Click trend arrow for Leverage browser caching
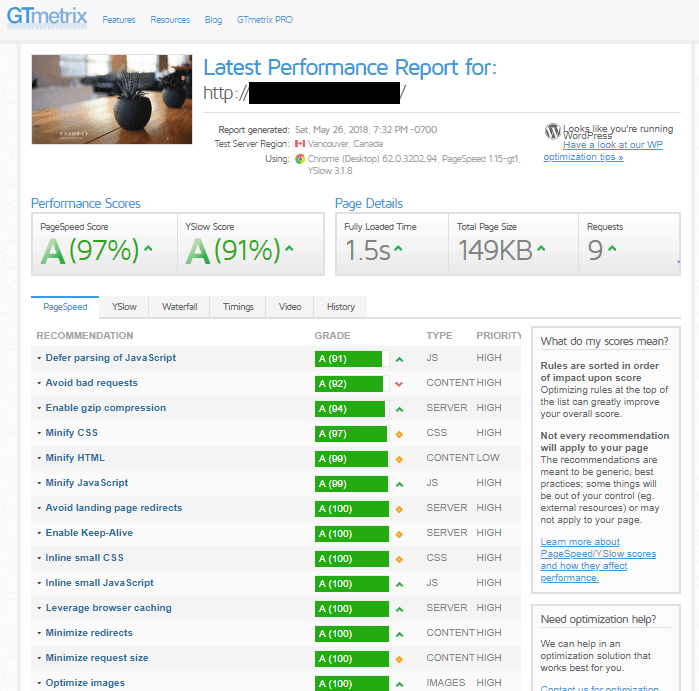The width and height of the screenshot is (699, 691). pyautogui.click(x=399, y=609)
